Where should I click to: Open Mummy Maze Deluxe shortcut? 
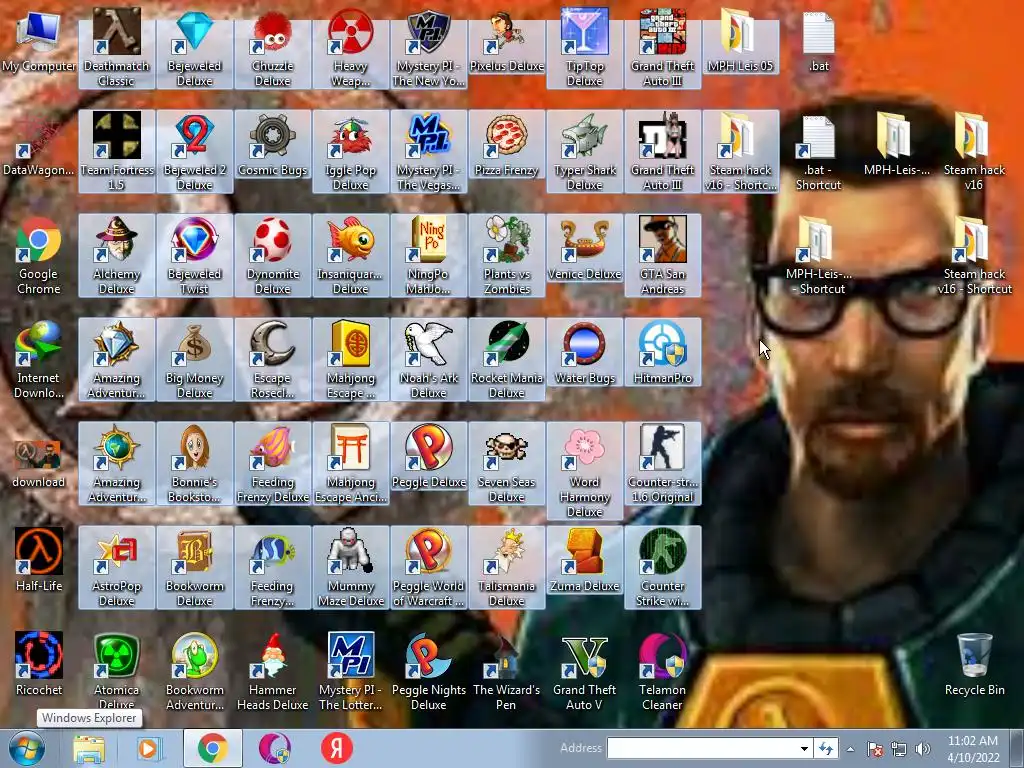[351, 567]
